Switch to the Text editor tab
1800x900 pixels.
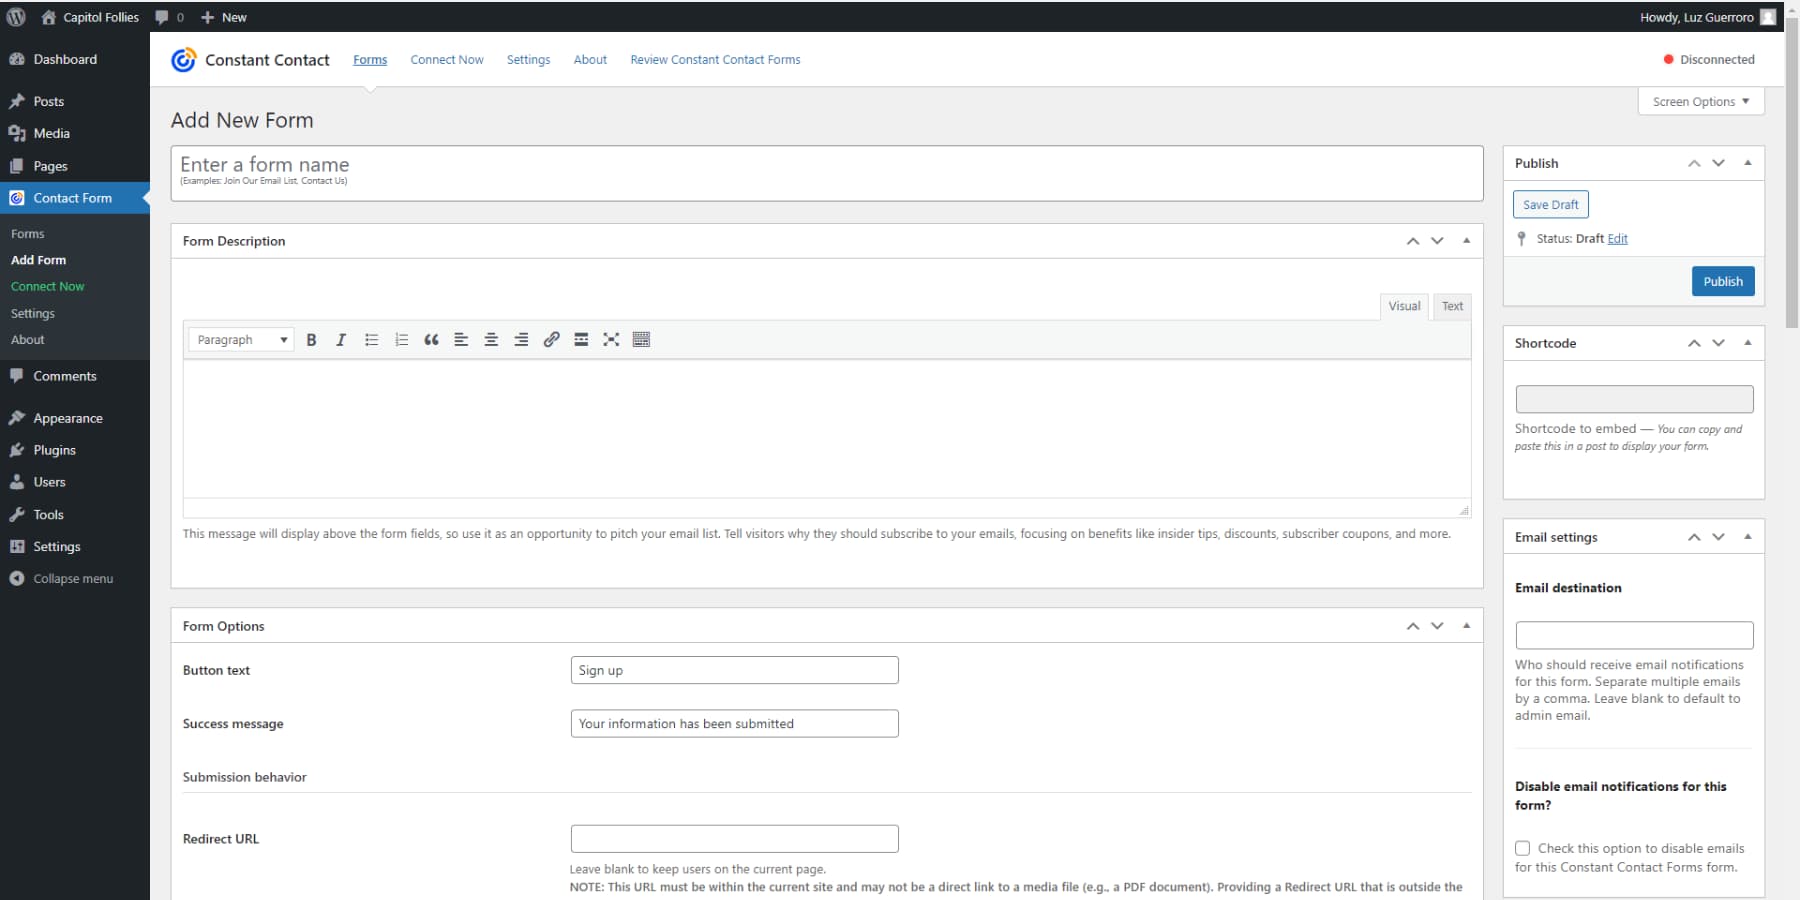click(1451, 306)
